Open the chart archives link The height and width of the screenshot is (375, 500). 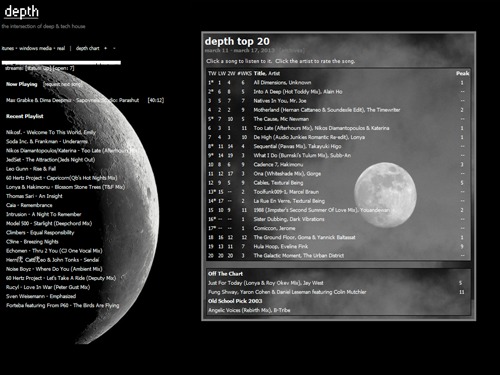pos(292,51)
